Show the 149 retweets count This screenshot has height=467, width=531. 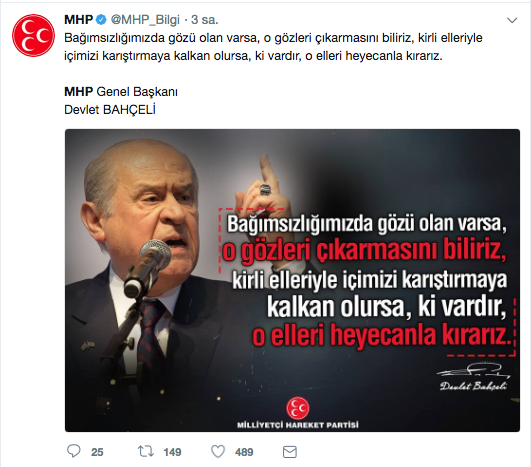172,452
